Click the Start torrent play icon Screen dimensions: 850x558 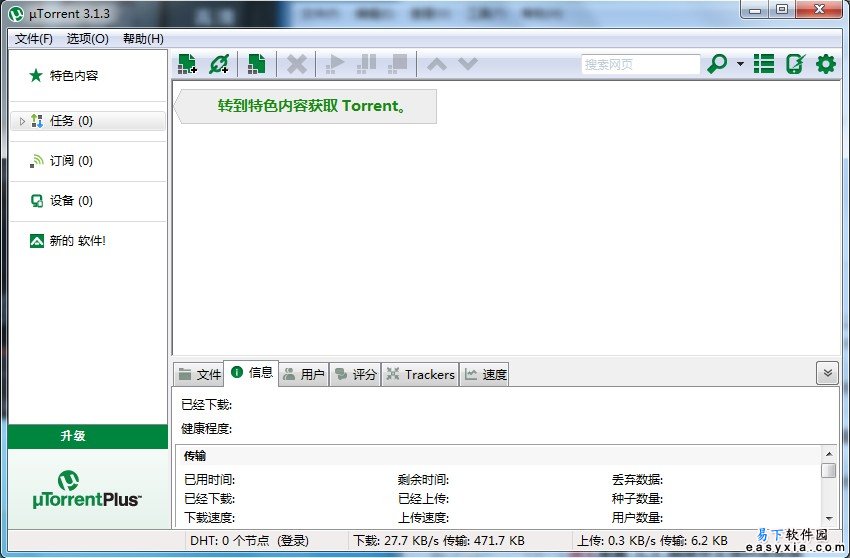pyautogui.click(x=335, y=64)
